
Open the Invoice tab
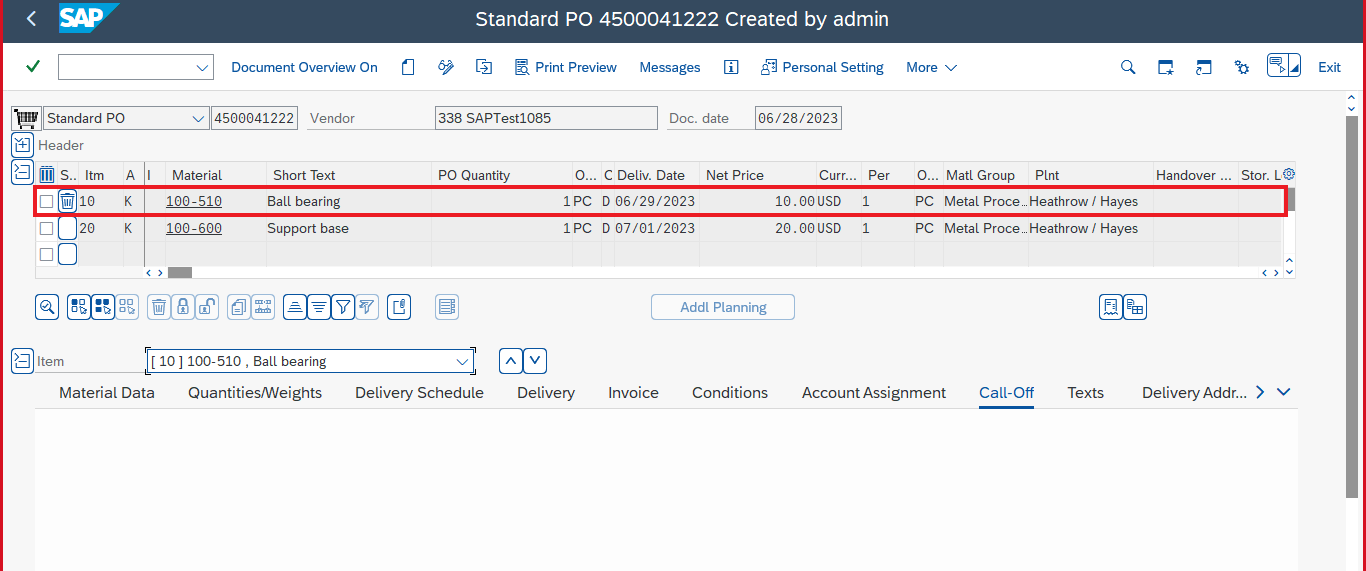click(633, 393)
